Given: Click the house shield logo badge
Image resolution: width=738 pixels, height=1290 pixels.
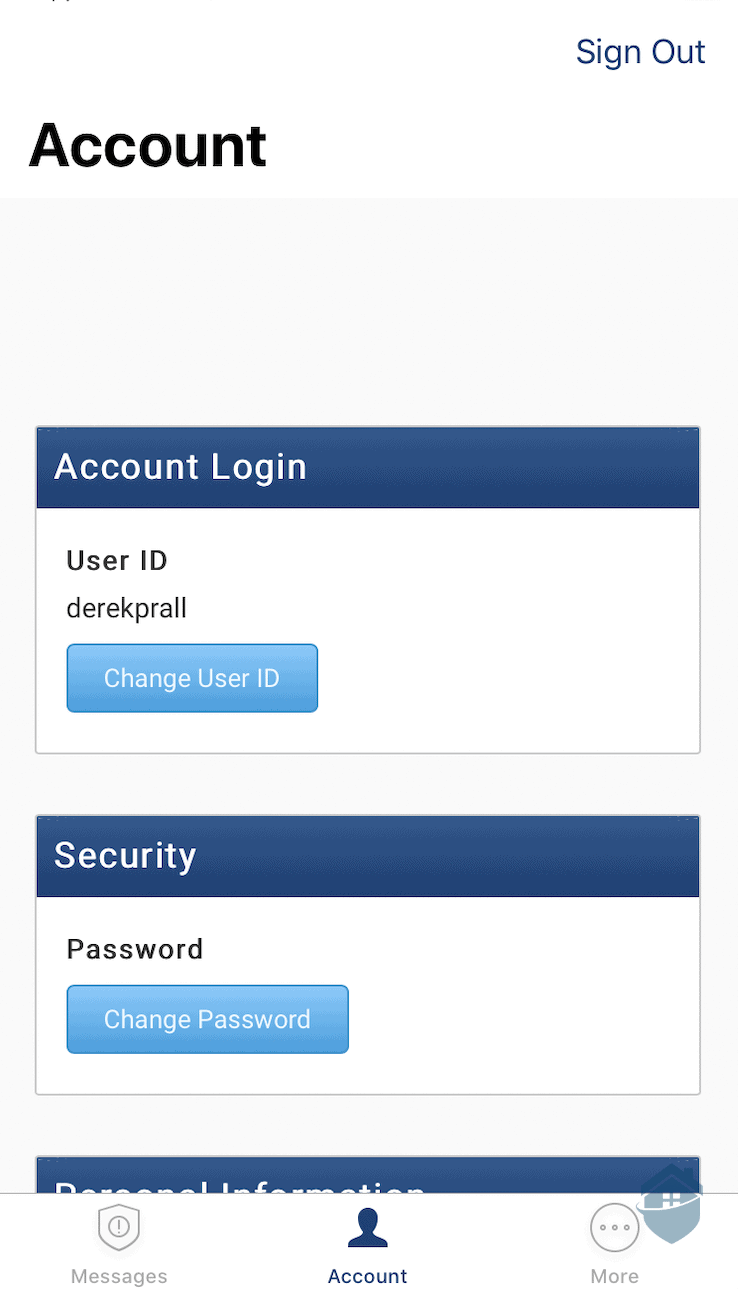Looking at the screenshot, I should (x=671, y=1203).
